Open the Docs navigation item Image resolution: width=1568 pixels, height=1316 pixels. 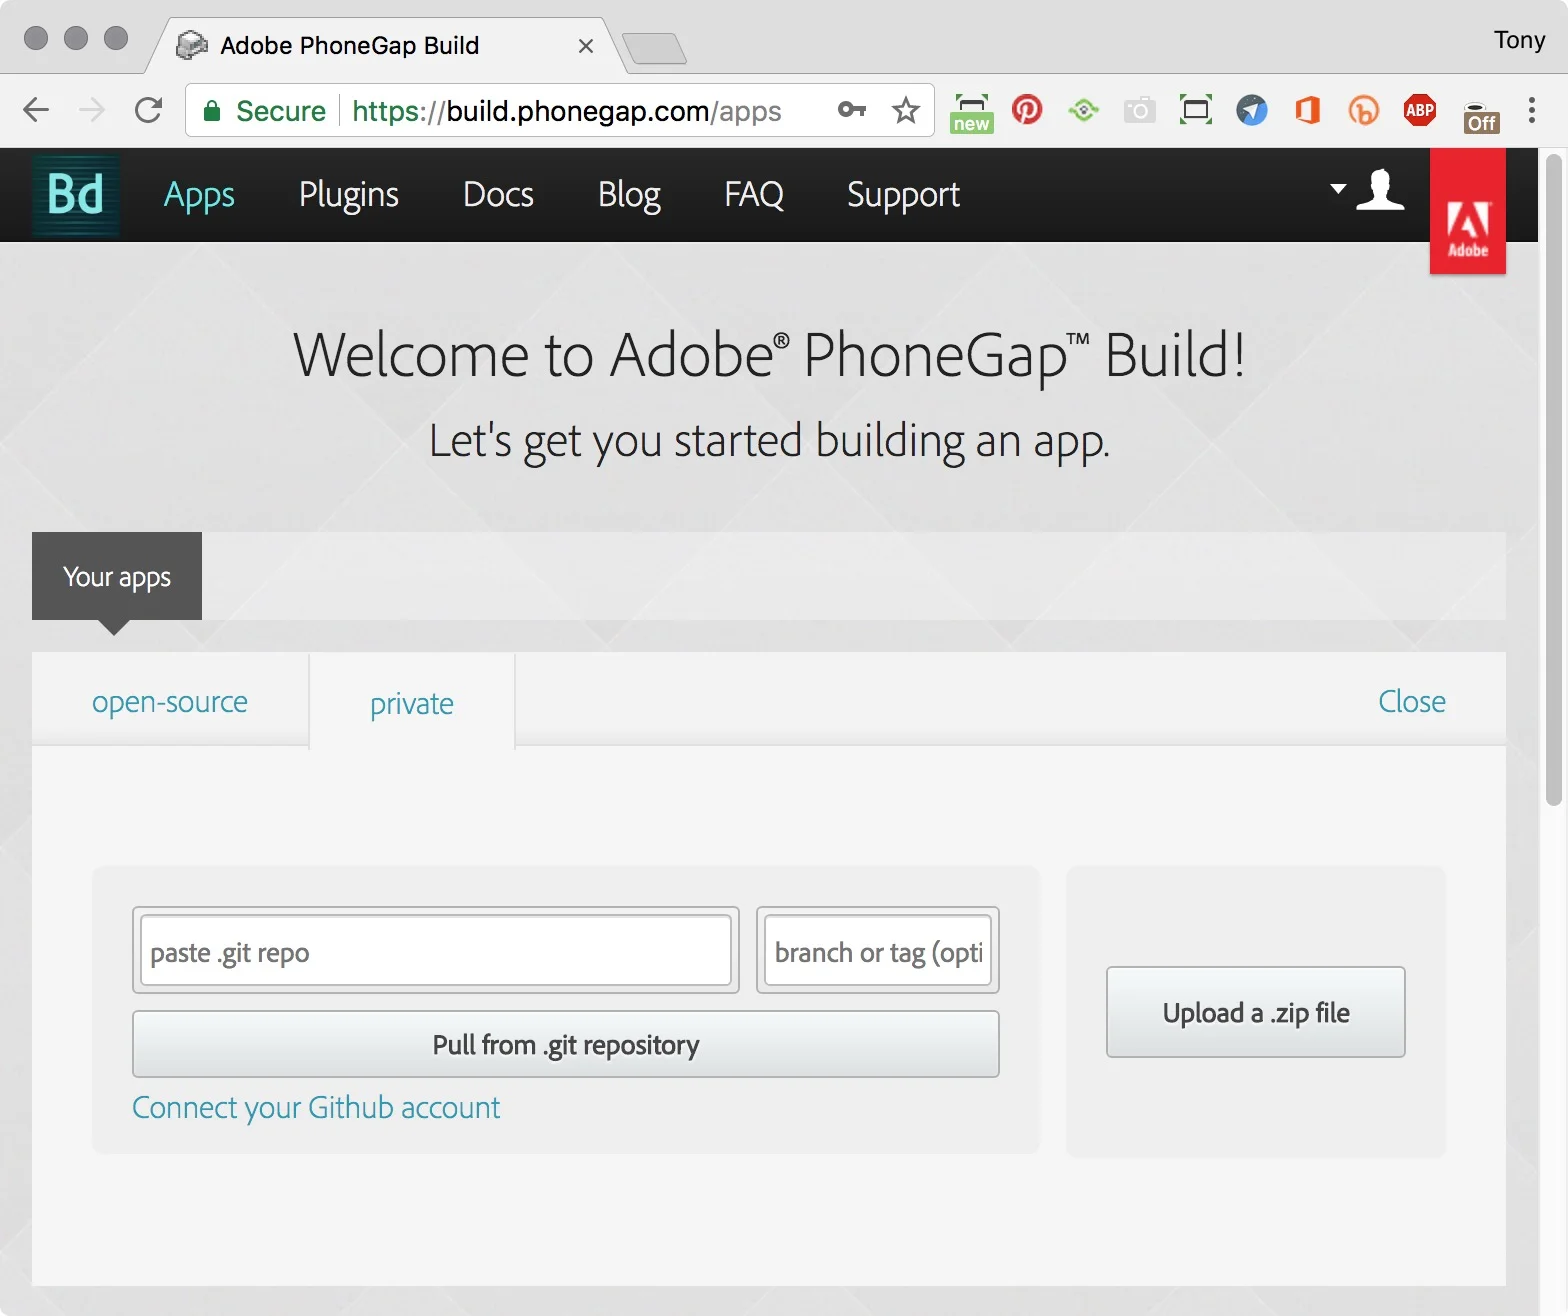coord(498,194)
